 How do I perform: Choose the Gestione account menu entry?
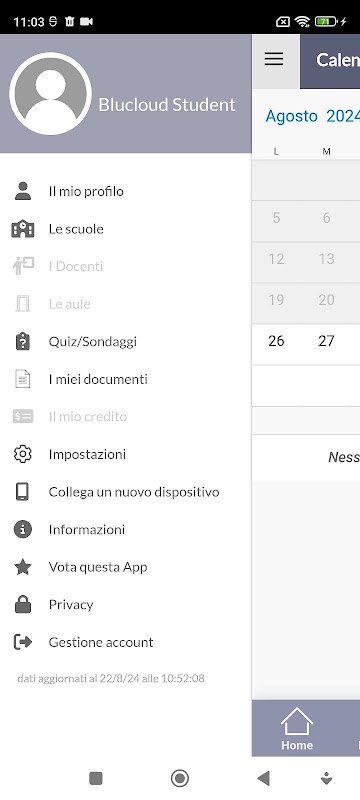point(125,642)
